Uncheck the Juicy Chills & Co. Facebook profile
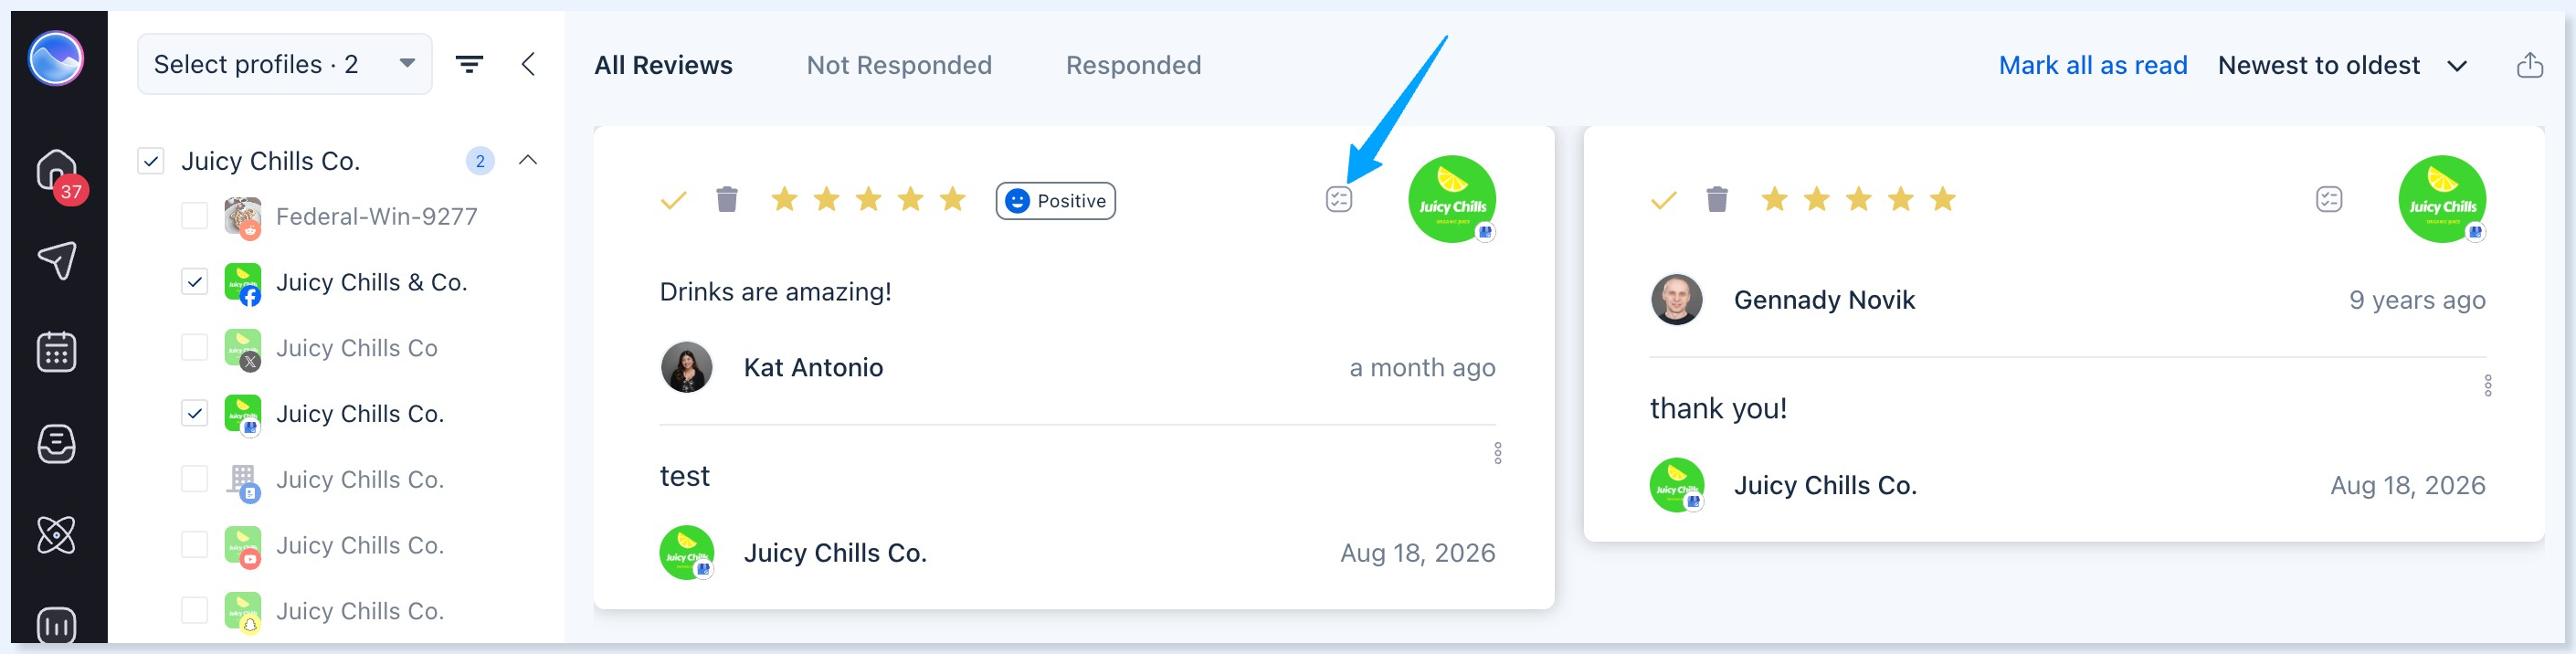Image resolution: width=2576 pixels, height=654 pixels. pyautogui.click(x=194, y=282)
